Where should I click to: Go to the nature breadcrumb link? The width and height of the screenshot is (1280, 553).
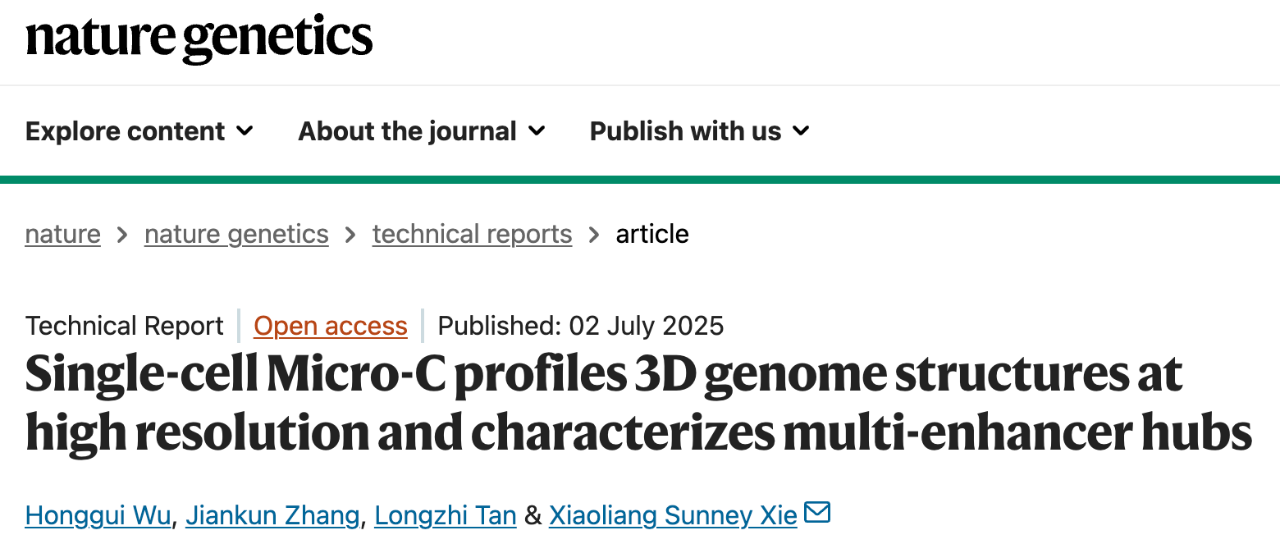point(63,234)
